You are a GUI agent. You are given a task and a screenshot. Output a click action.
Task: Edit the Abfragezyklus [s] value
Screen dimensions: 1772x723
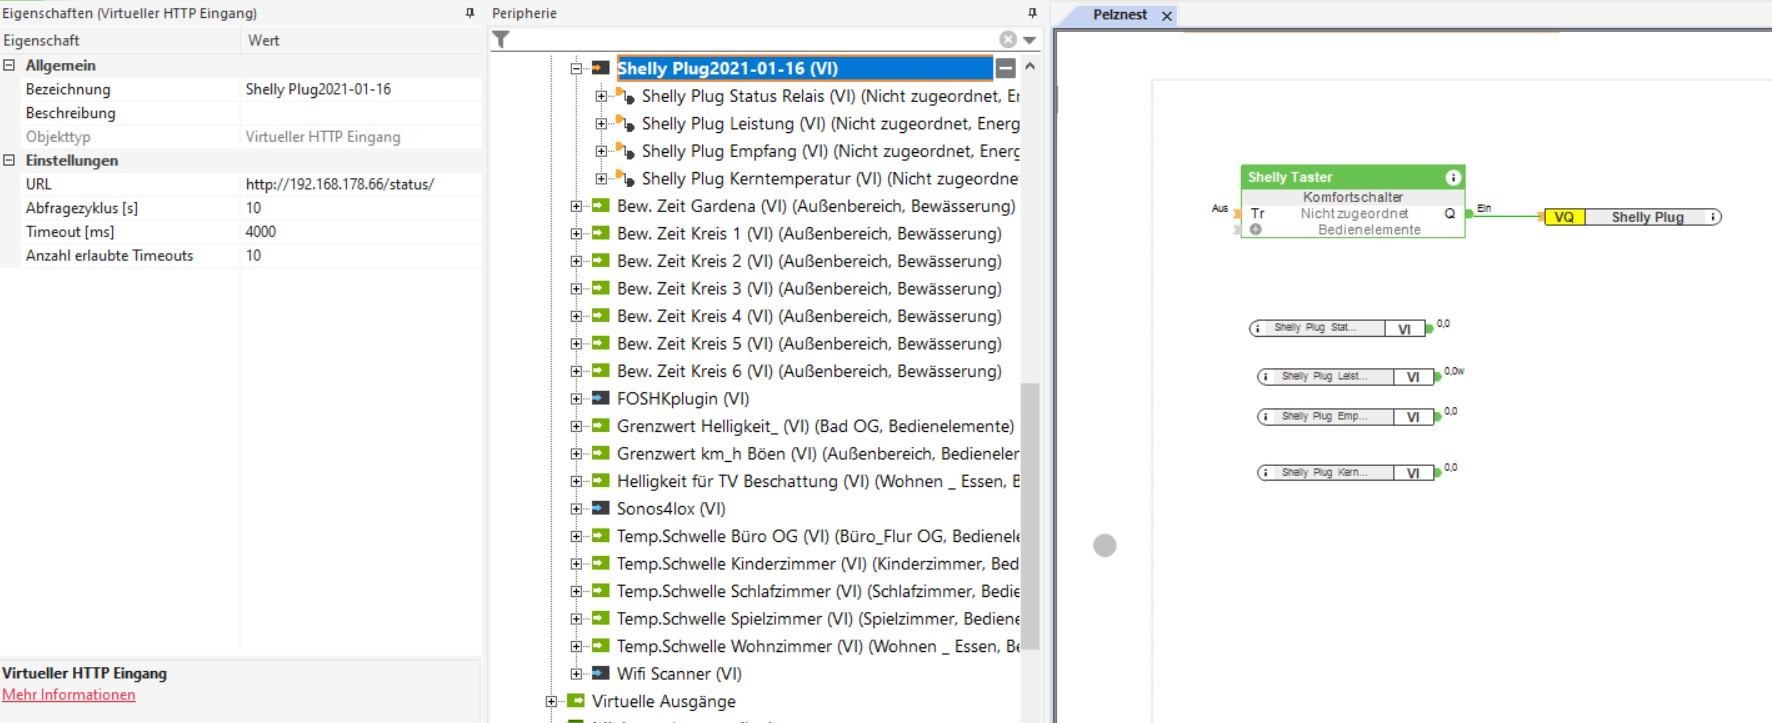(x=361, y=208)
